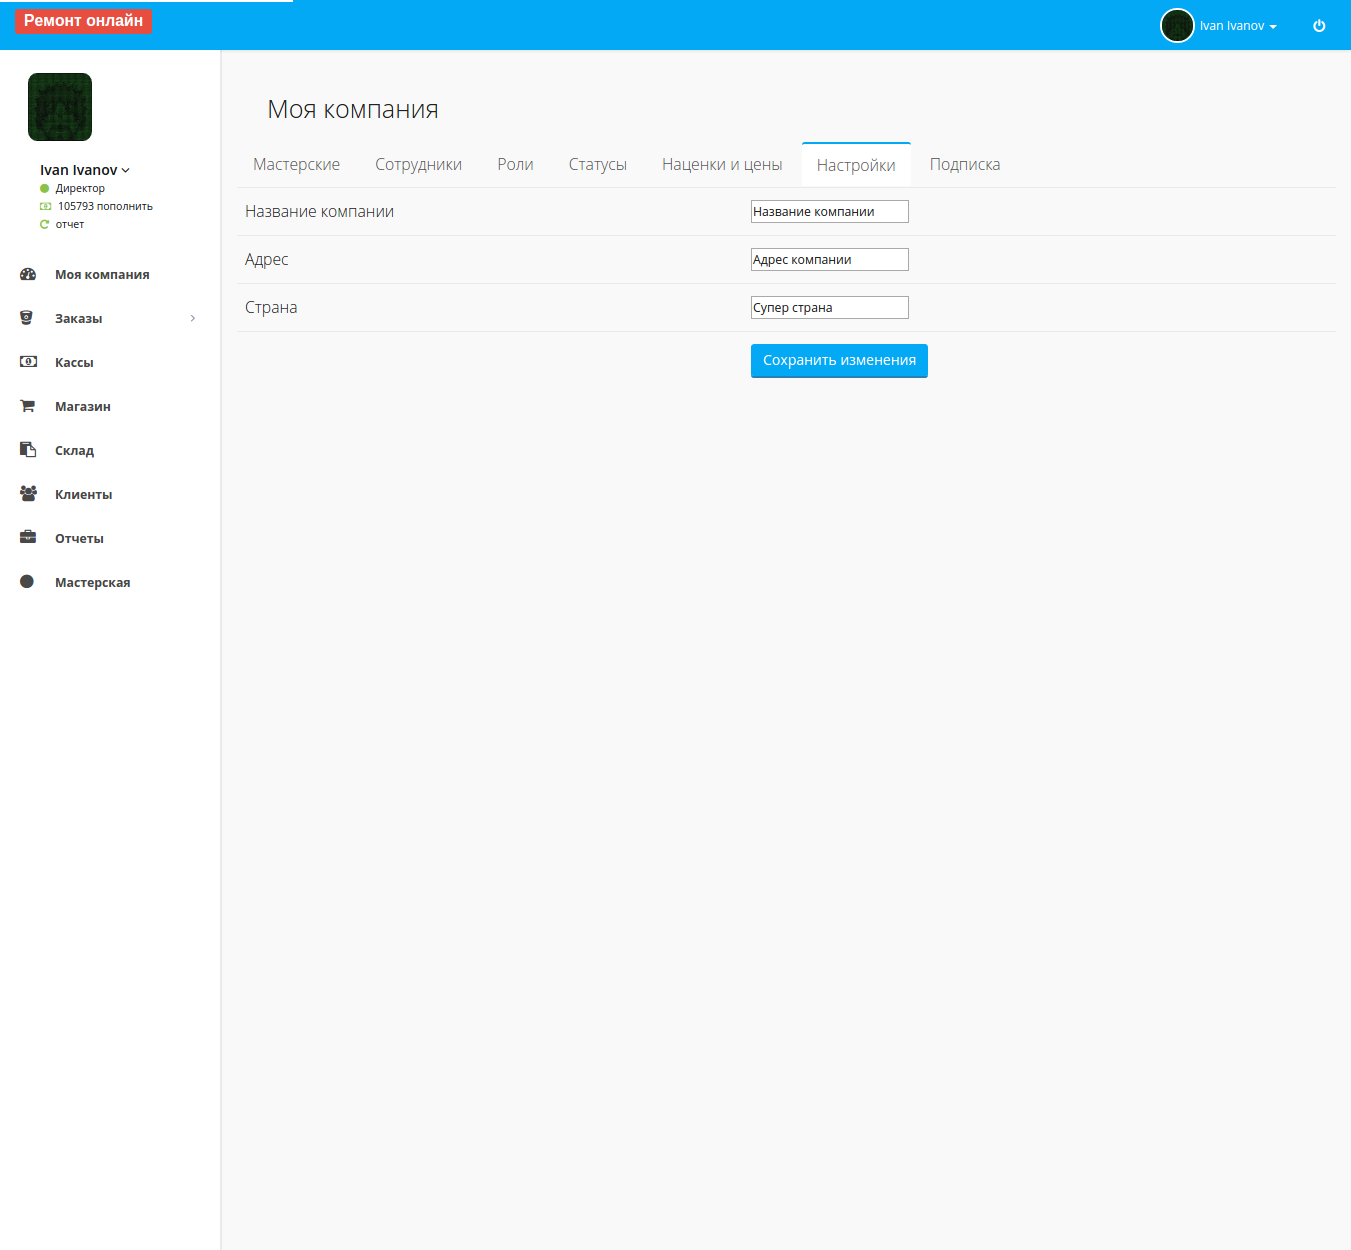The image size is (1351, 1250).
Task: Click the Адрес row label
Action: tap(266, 260)
